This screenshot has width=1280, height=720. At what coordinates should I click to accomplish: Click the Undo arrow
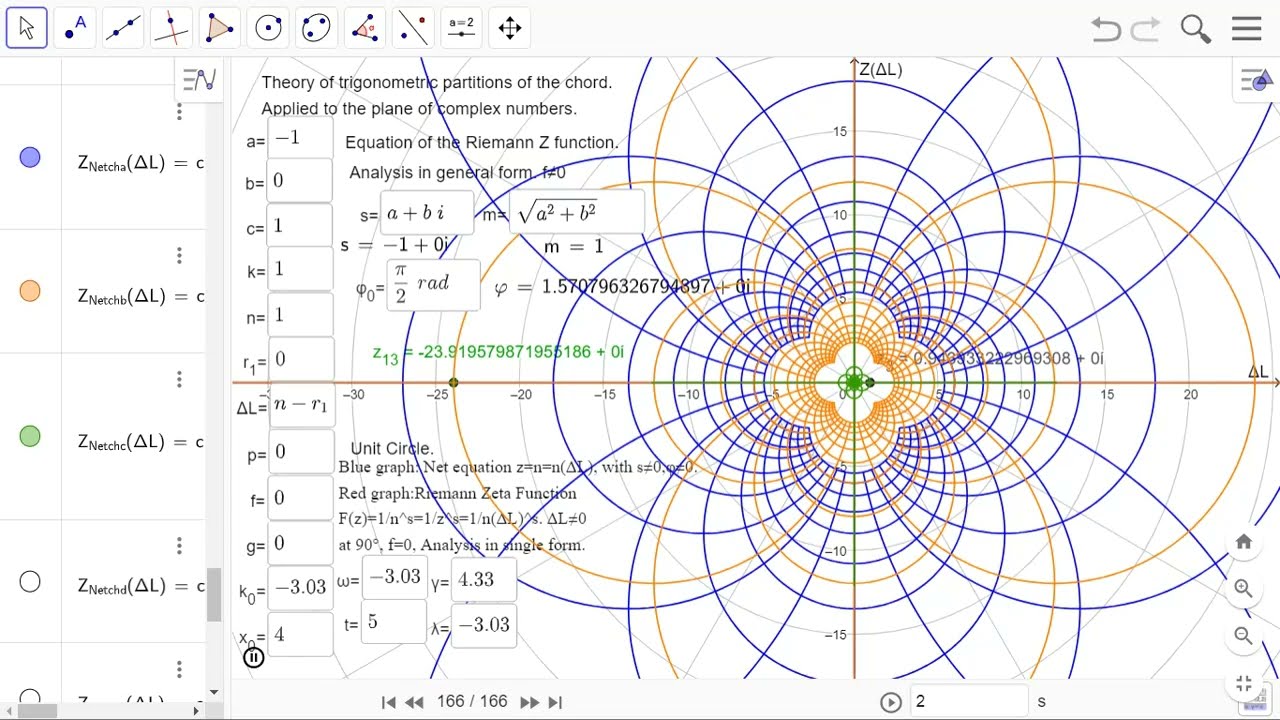tap(1106, 28)
